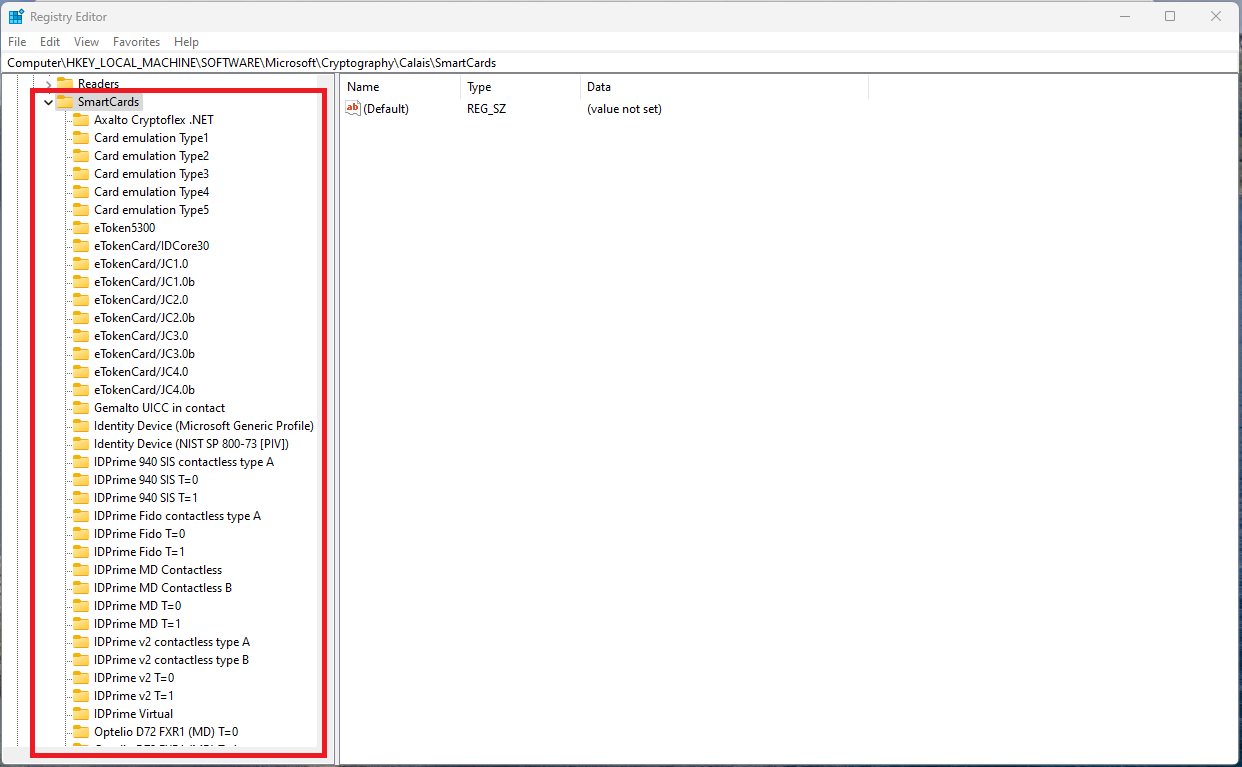Select eTokenCard/JC3.0b key
Screen dimensions: 1242x767
[144, 354]
